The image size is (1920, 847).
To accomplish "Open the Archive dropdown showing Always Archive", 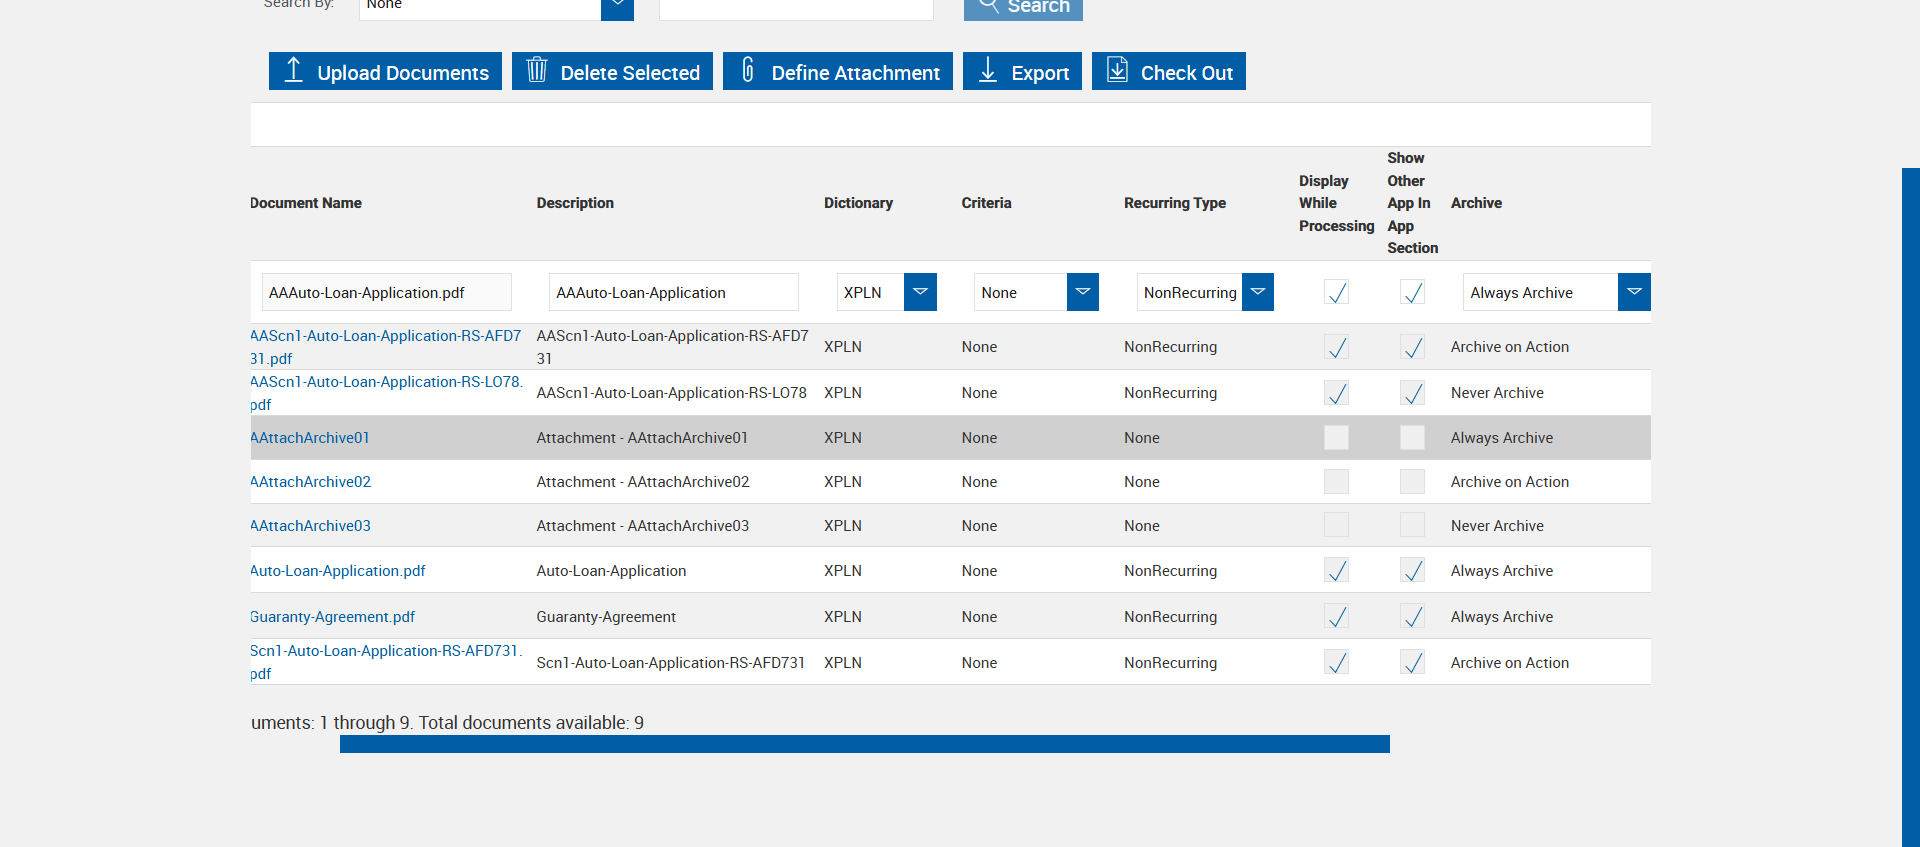I will click(x=1557, y=292).
